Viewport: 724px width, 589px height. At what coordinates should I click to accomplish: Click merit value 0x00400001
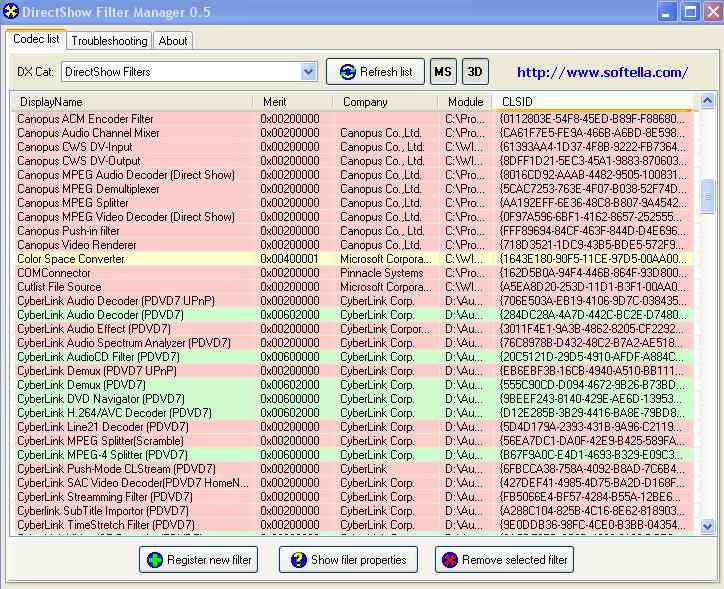290,259
